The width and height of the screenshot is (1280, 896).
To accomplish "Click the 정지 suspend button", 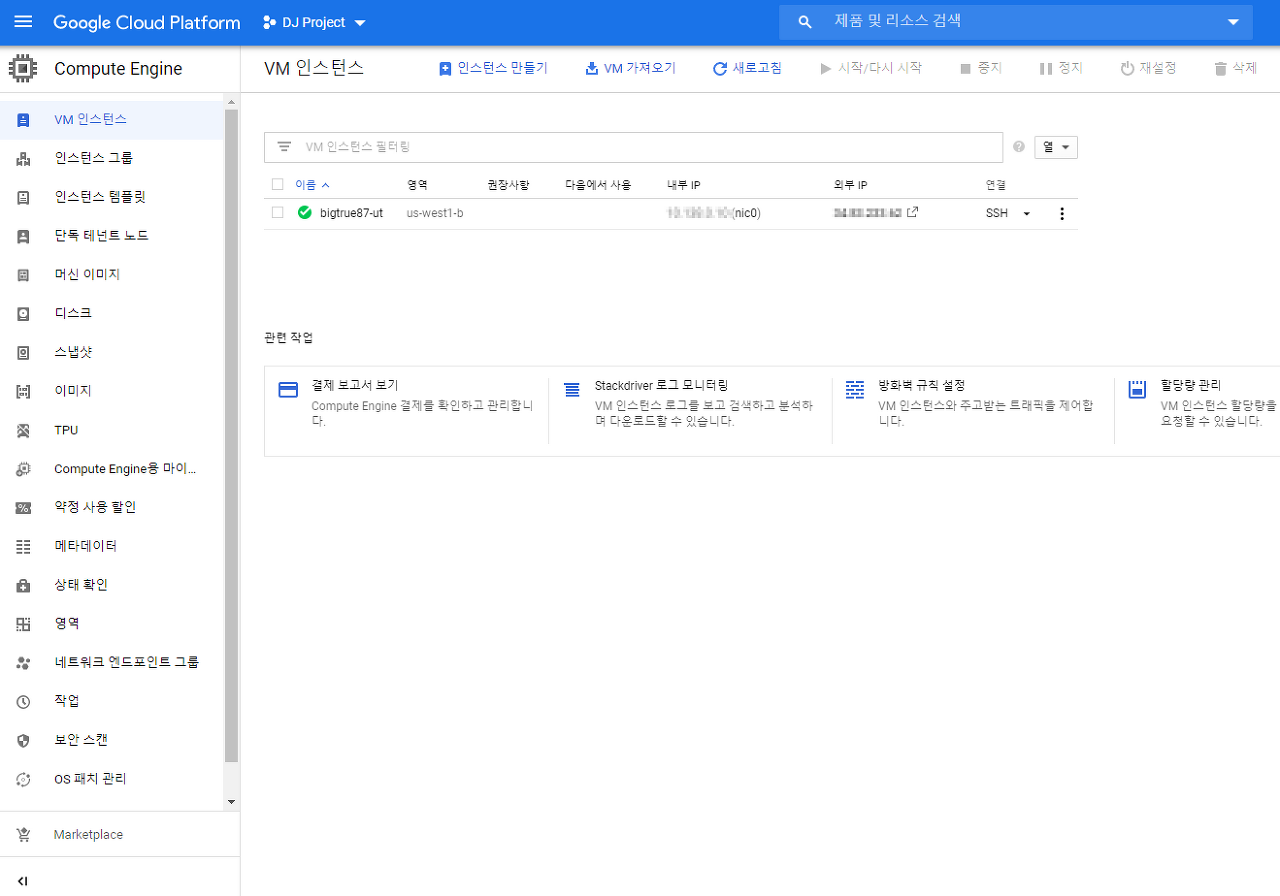I will pos(1061,68).
